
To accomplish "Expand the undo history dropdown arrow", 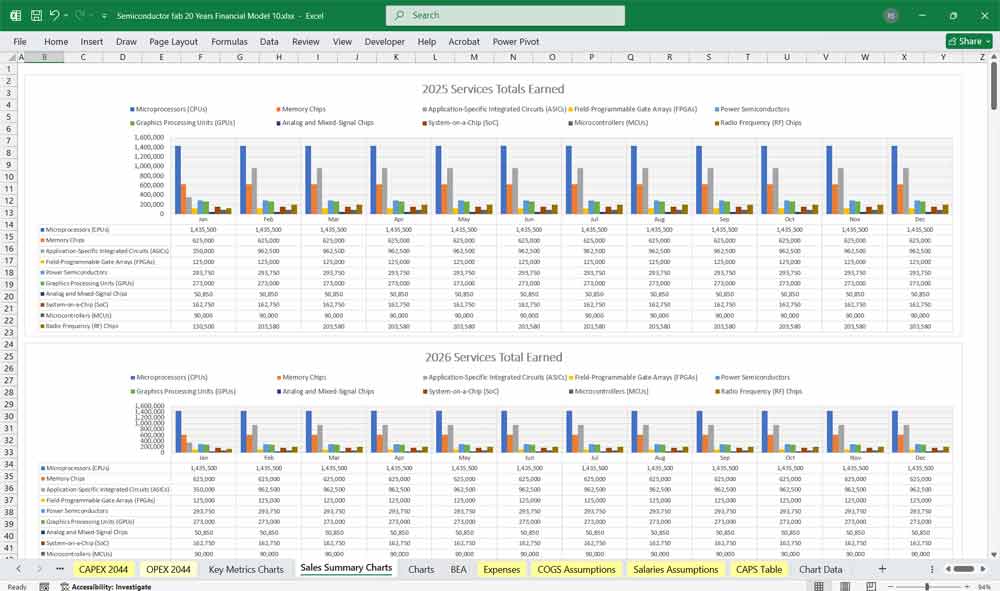I will [x=66, y=16].
